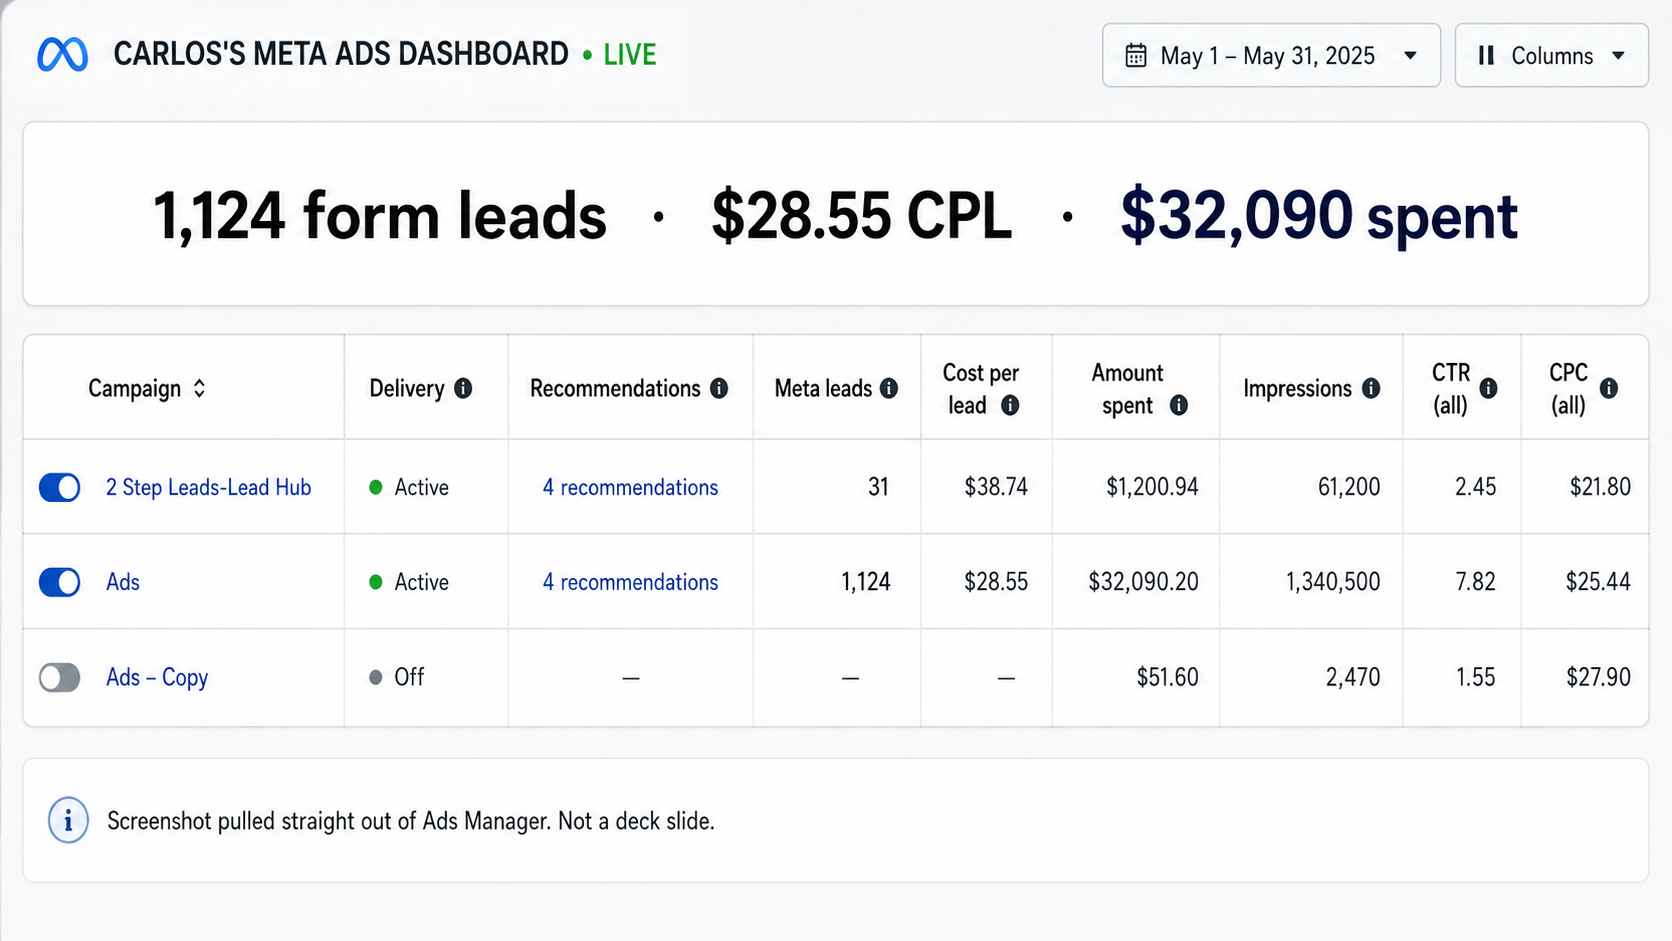Screen dimensions: 1672x941
Task: Click info icon beside CPC (all)
Action: [x=1609, y=388]
